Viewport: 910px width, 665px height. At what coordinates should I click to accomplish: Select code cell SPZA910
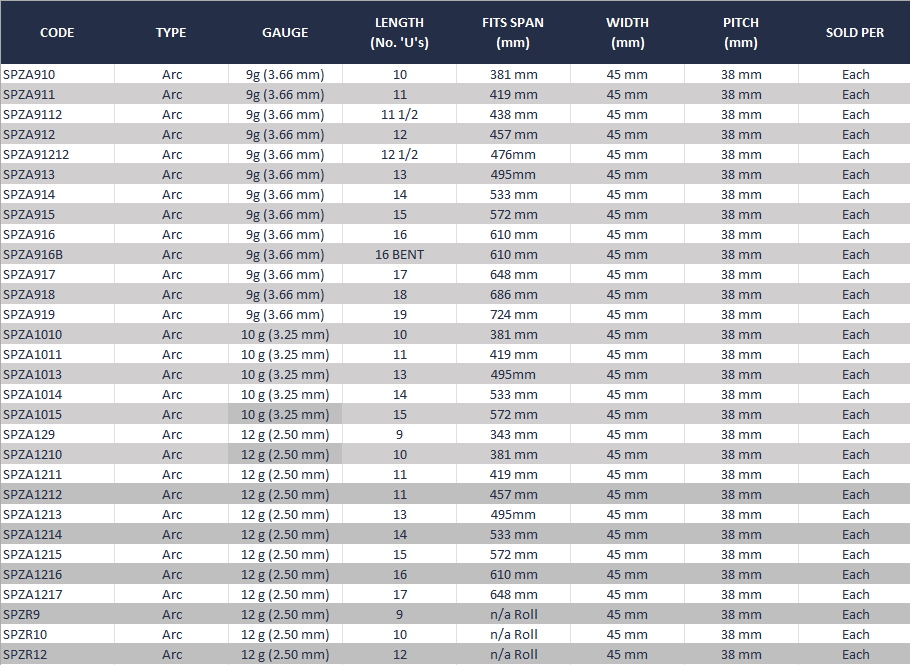click(x=57, y=74)
